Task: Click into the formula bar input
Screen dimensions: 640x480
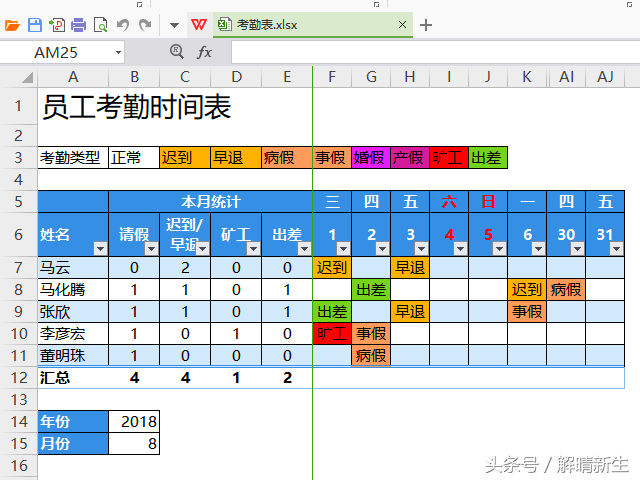Action: (436, 52)
